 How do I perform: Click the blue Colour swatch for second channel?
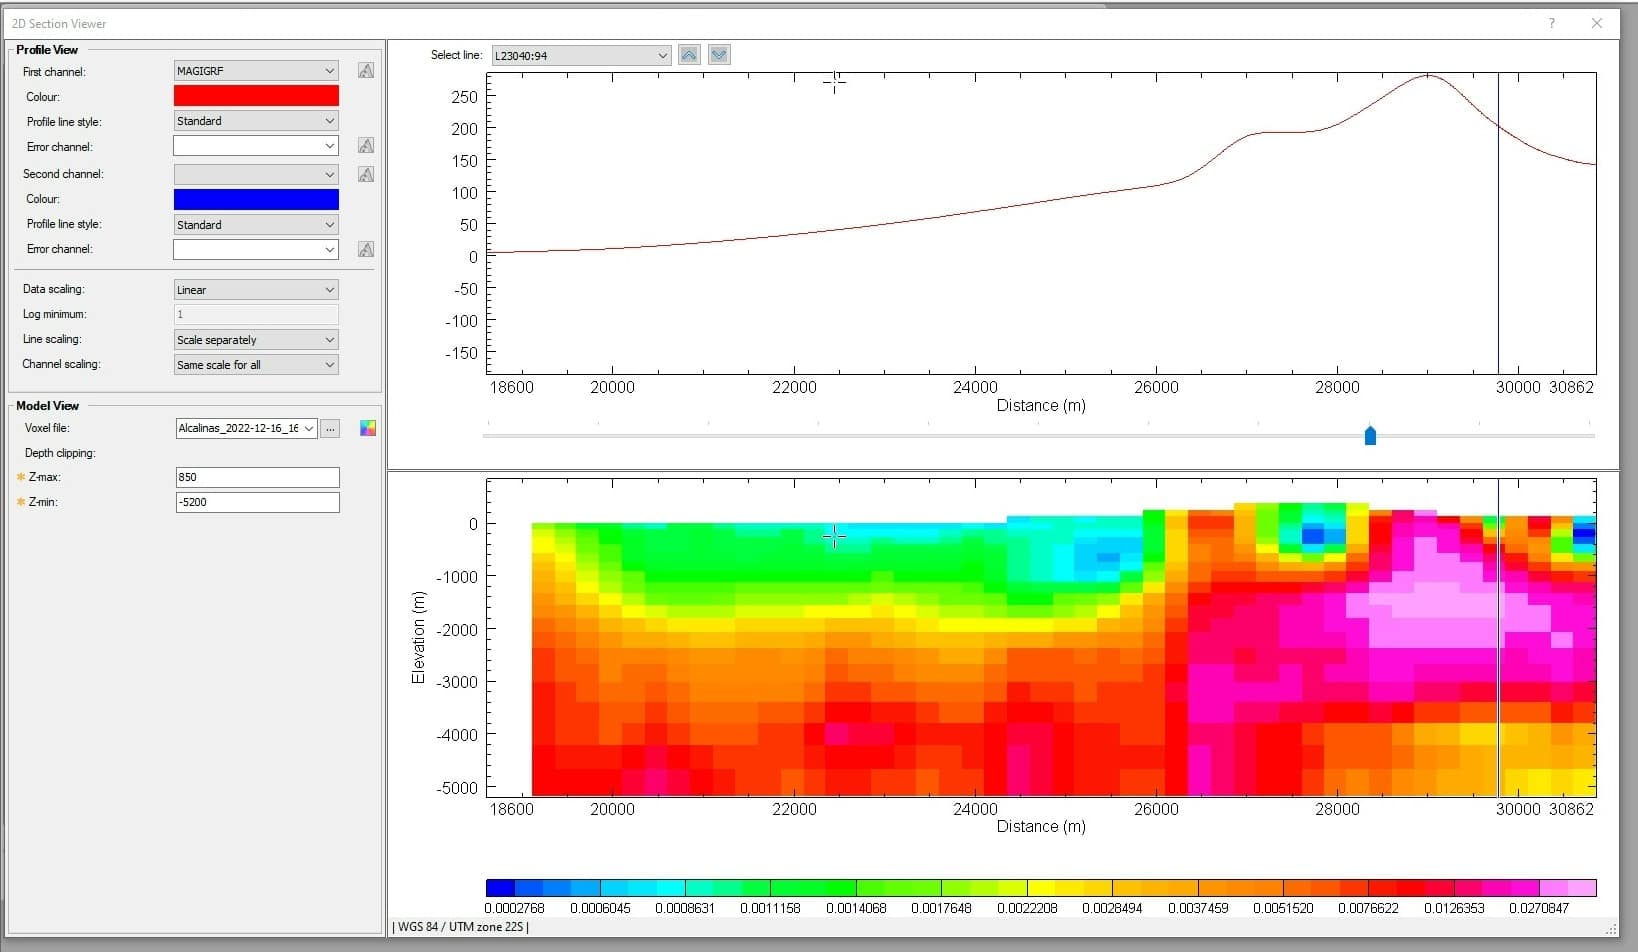[256, 199]
